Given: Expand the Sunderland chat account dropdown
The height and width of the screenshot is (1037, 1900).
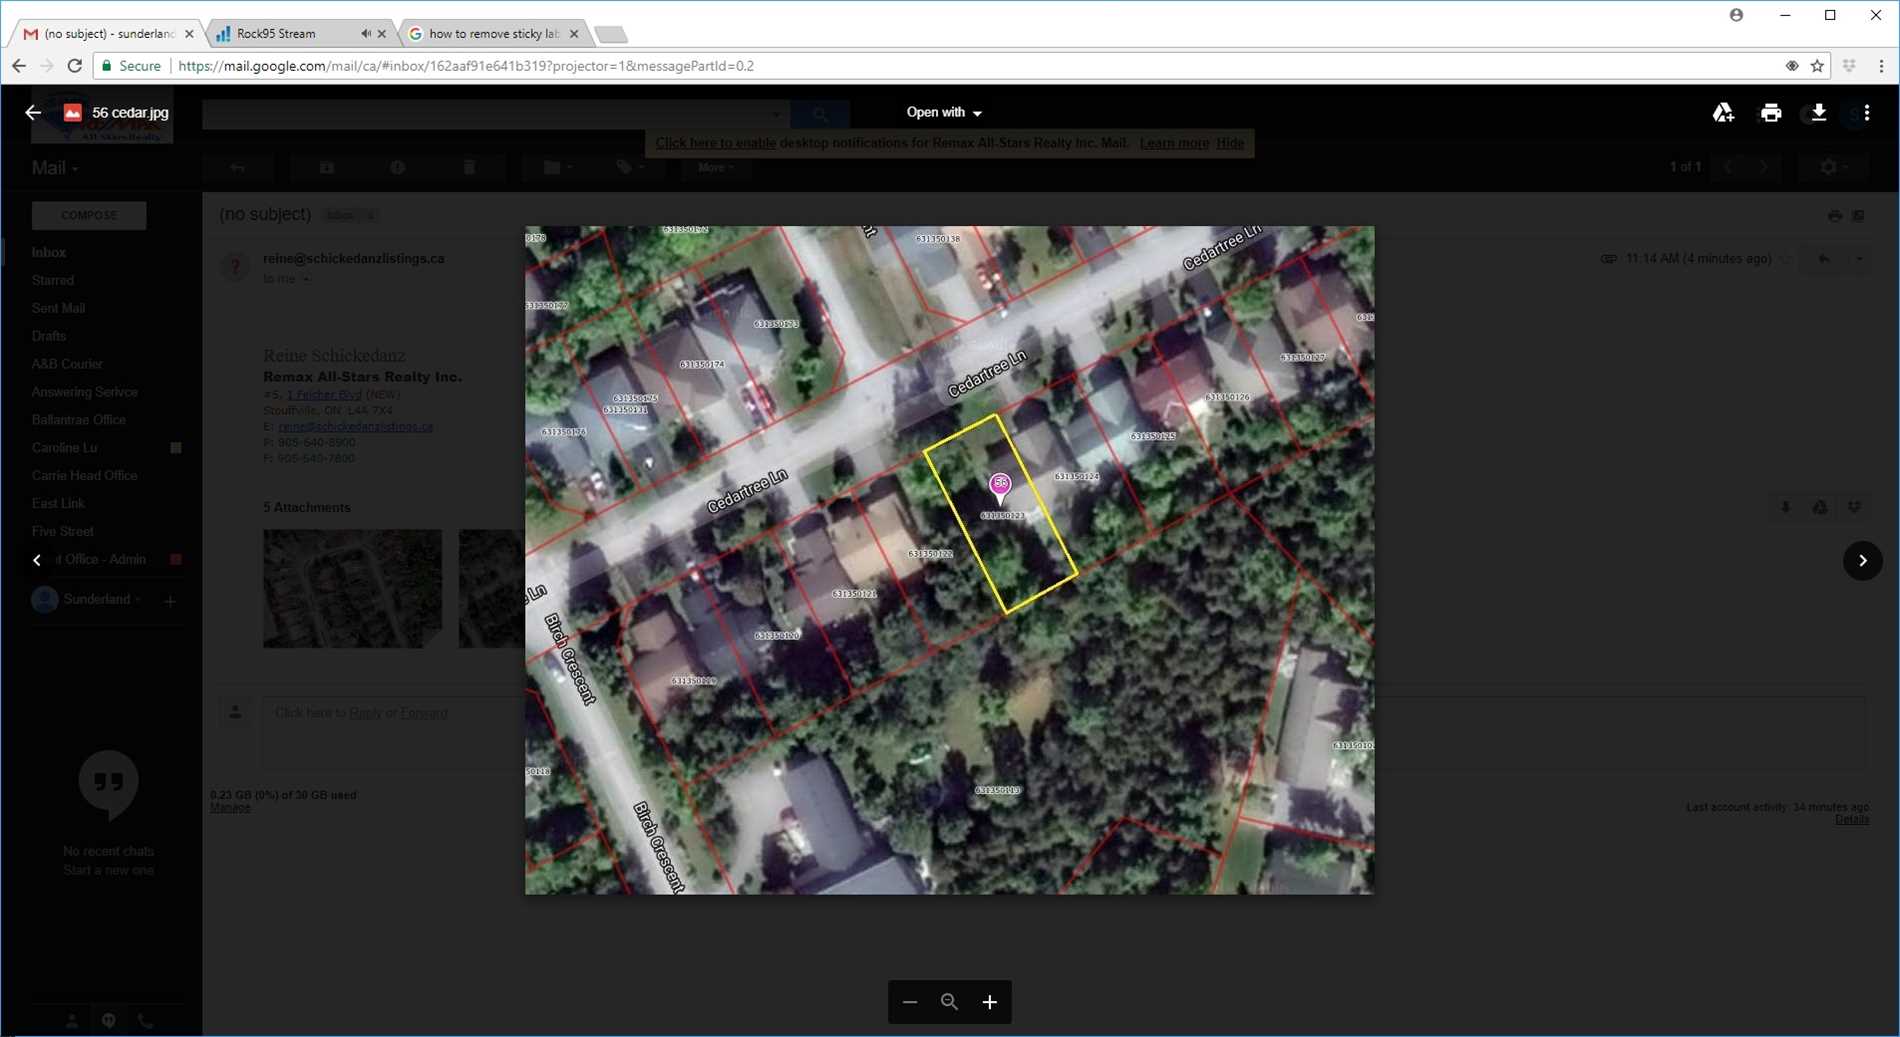Looking at the screenshot, I should 102,599.
